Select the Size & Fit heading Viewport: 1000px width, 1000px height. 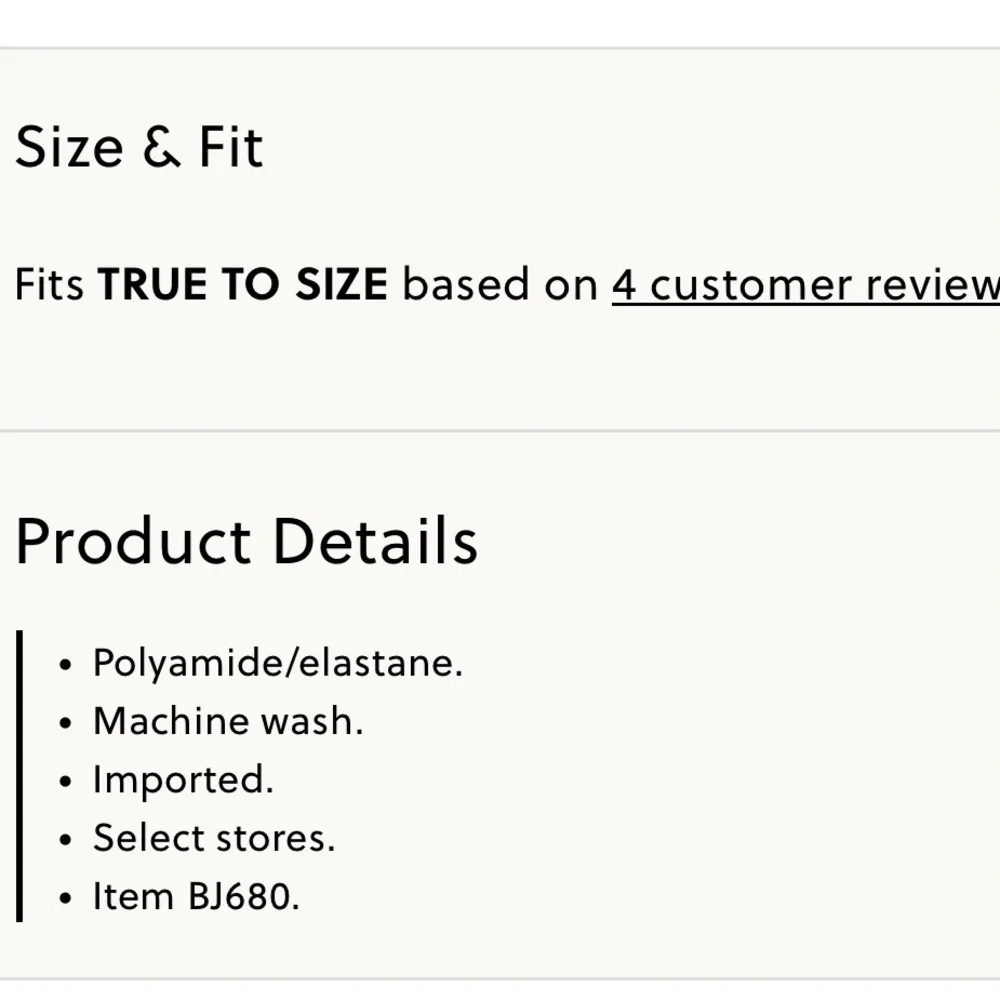(x=139, y=147)
